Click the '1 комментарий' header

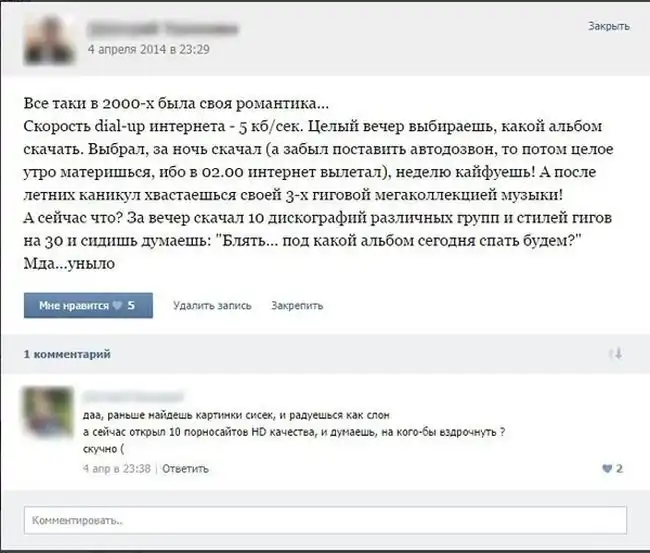tap(67, 354)
